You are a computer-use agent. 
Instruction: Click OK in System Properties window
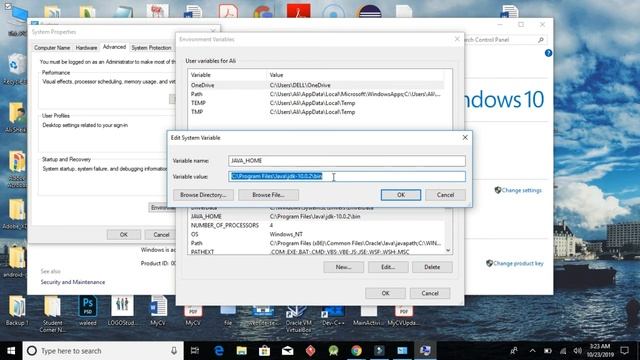124,235
